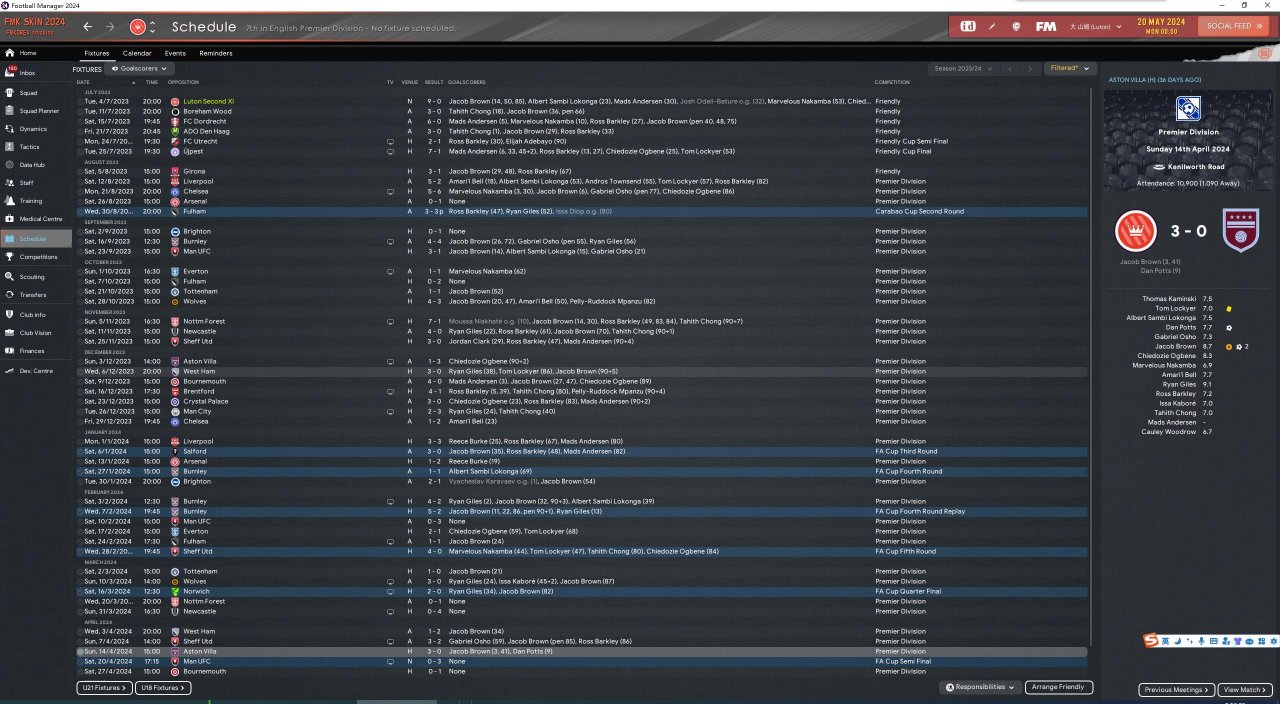Select the circle on the Boreham Wood row
Screen dimensions: 1280x704
pos(82,111)
